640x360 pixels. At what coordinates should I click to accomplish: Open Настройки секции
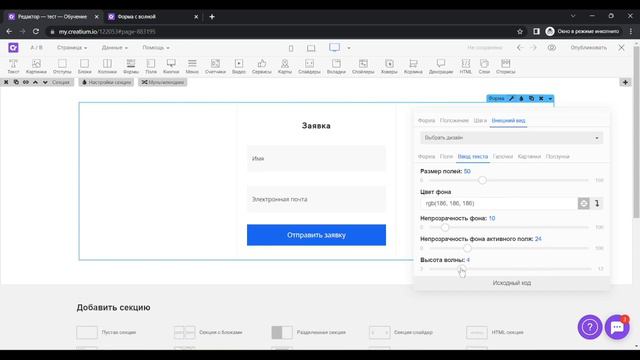coord(107,82)
